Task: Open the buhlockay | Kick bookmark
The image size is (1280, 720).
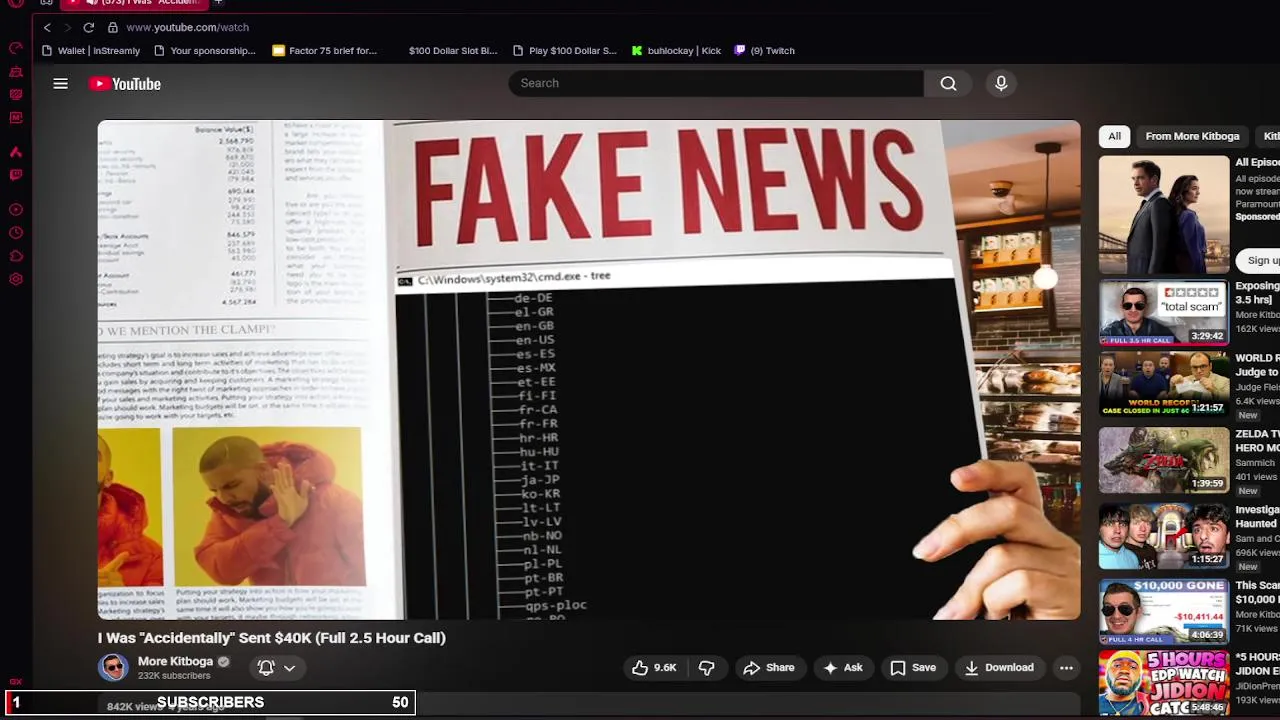Action: [x=676, y=51]
